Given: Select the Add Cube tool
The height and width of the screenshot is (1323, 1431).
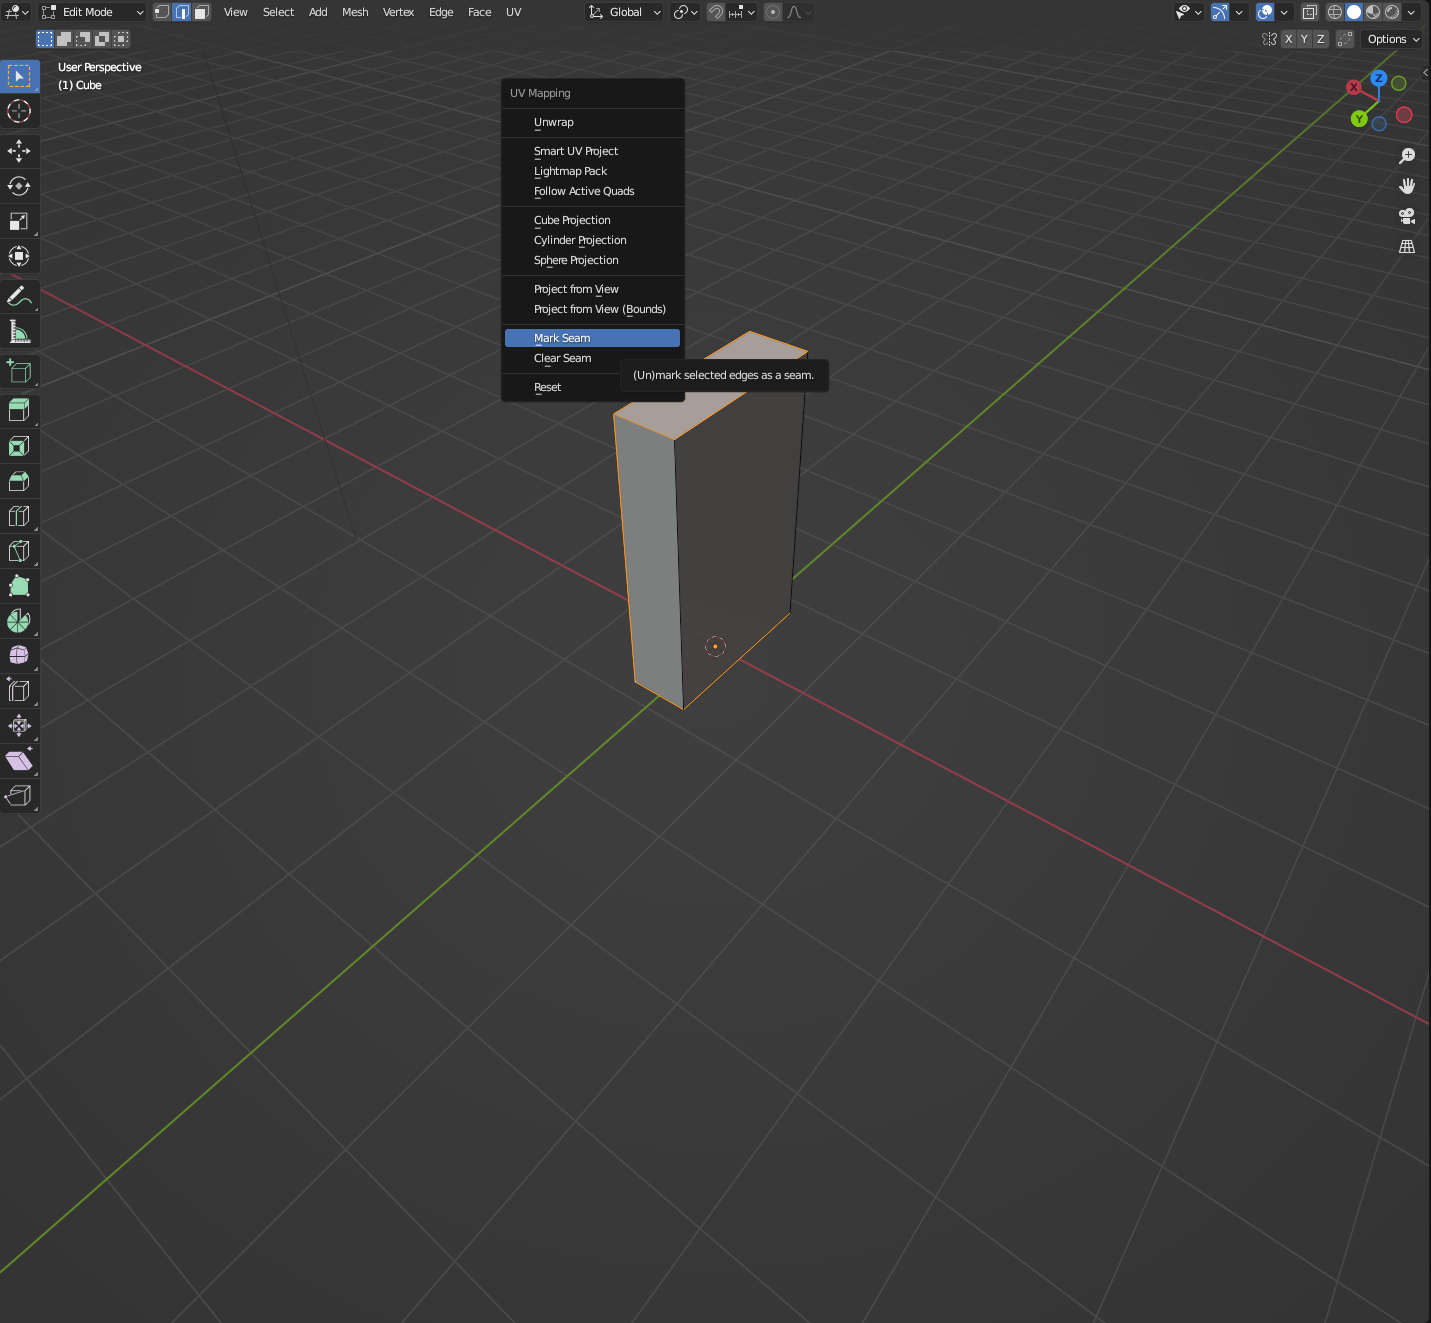Looking at the screenshot, I should click(19, 371).
